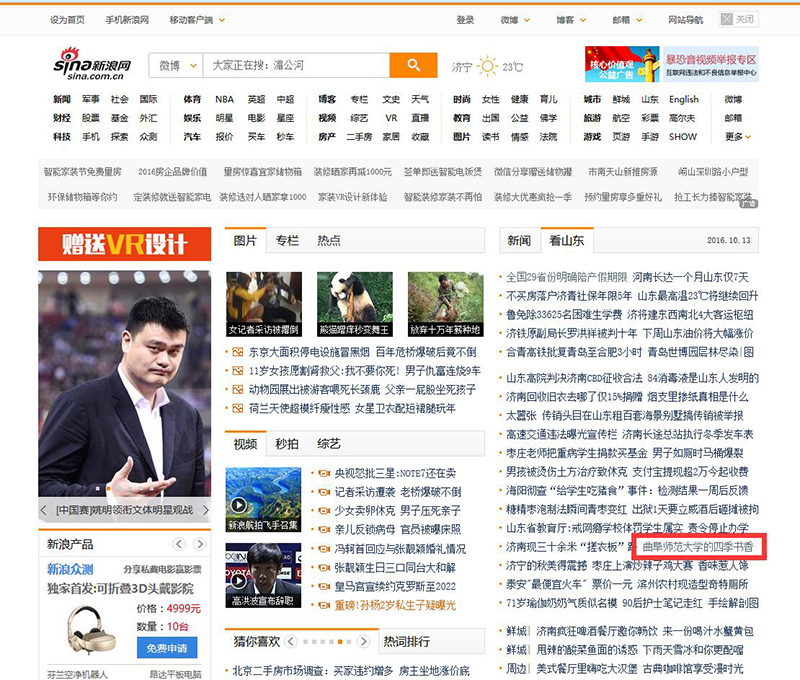Viewport: 800px width, 680px height.
Task: Switch to the 新闻 tab beside 看山东
Action: (519, 240)
